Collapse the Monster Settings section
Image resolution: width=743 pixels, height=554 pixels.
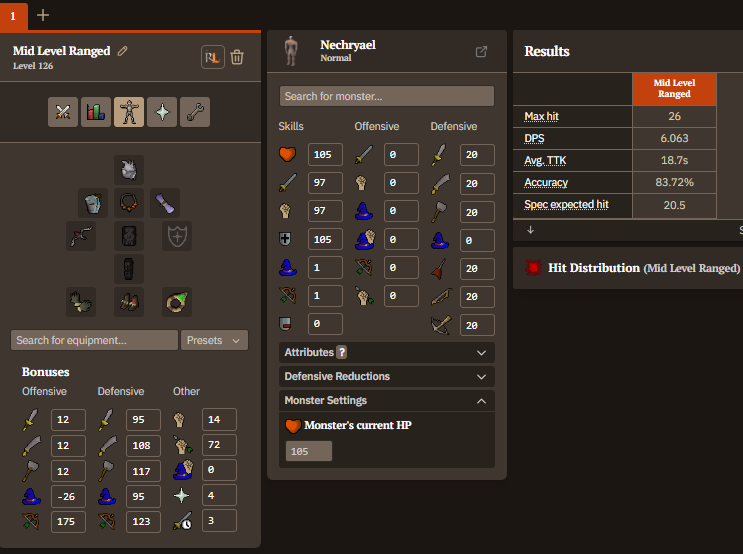386,400
